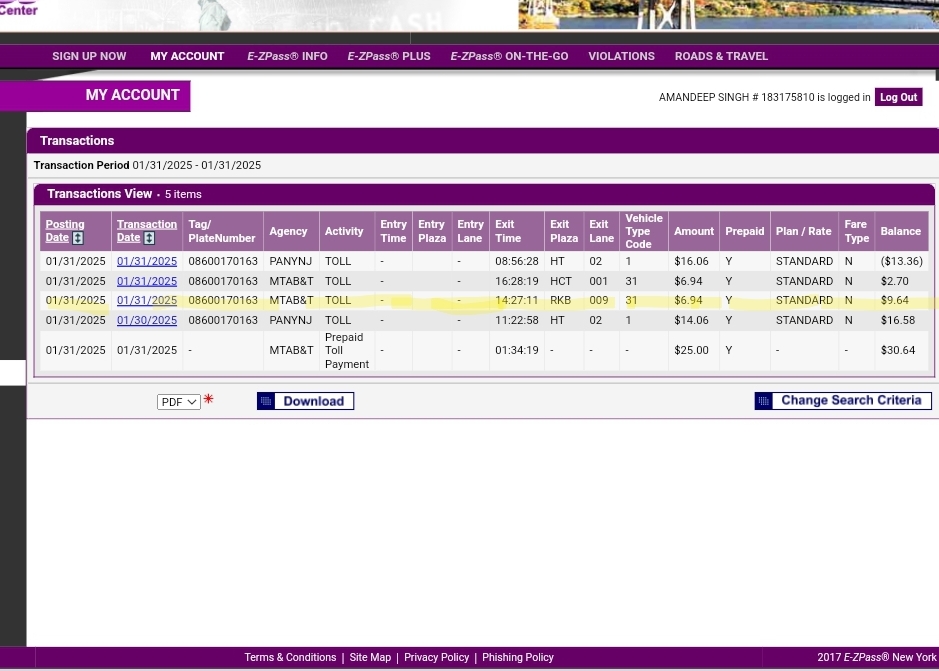Click the Log Out button
Image resolution: width=939 pixels, height=671 pixels.
tap(898, 97)
